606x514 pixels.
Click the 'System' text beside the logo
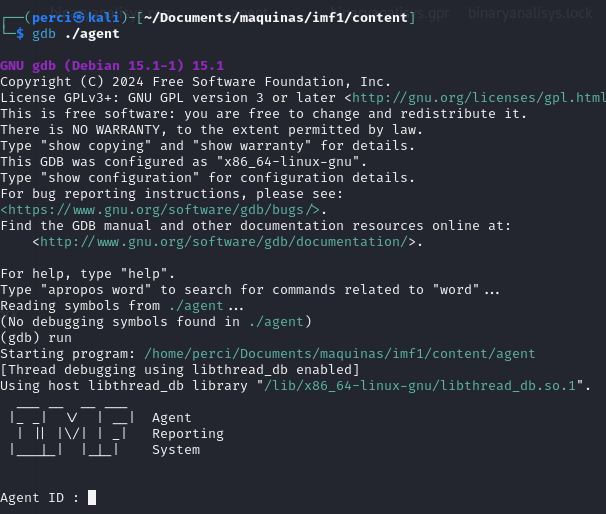(x=175, y=450)
